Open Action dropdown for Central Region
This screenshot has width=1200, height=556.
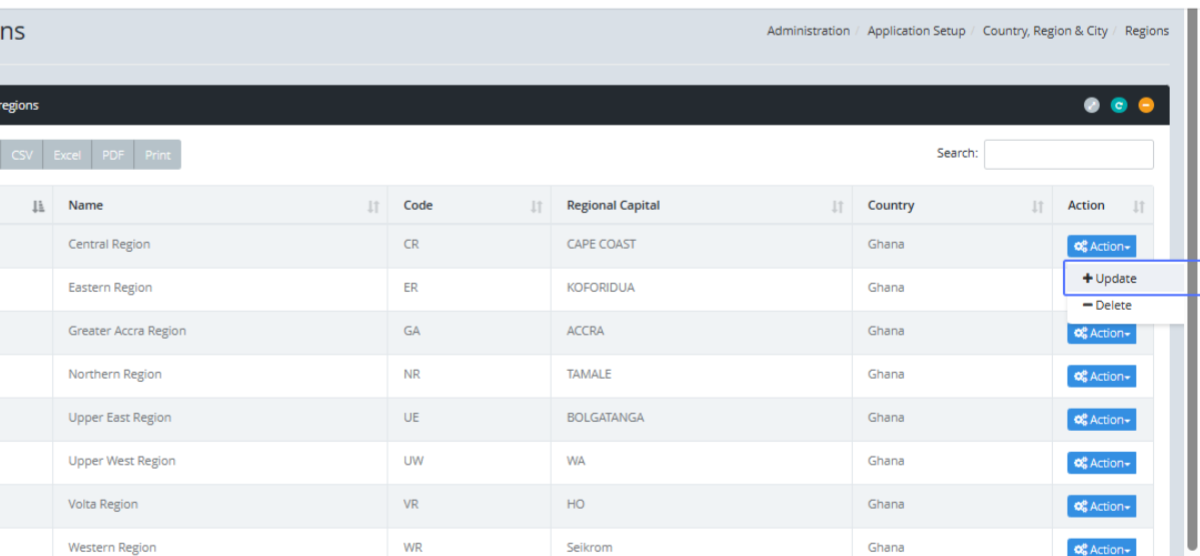(1101, 246)
